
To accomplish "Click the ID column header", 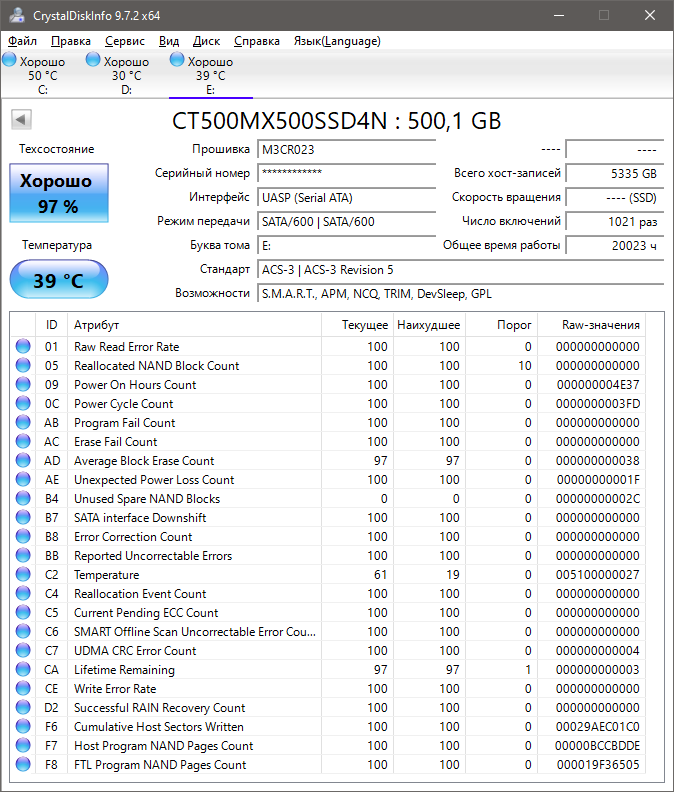I will tap(52, 325).
